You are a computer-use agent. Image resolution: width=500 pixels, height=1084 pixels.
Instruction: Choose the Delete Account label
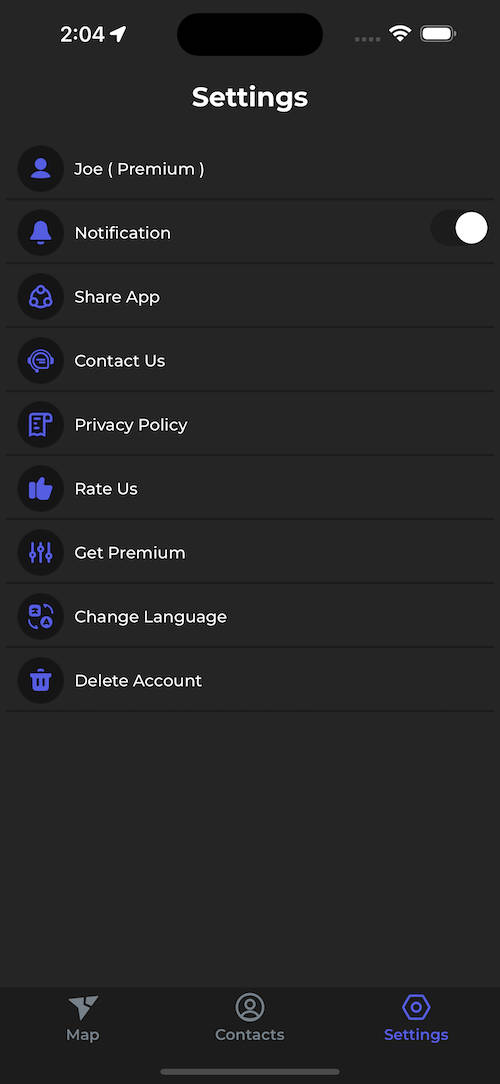tap(138, 680)
